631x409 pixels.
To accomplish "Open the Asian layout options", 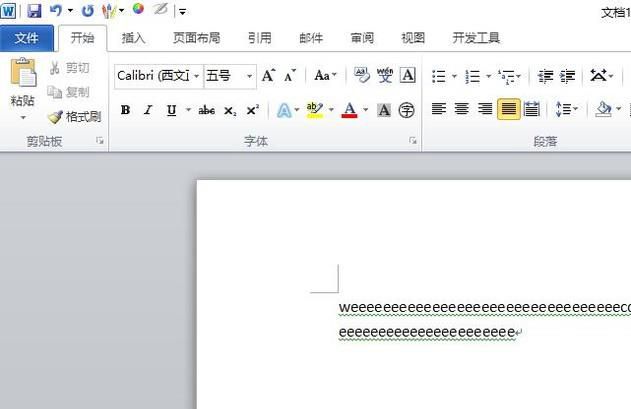I will pyautogui.click(x=602, y=76).
